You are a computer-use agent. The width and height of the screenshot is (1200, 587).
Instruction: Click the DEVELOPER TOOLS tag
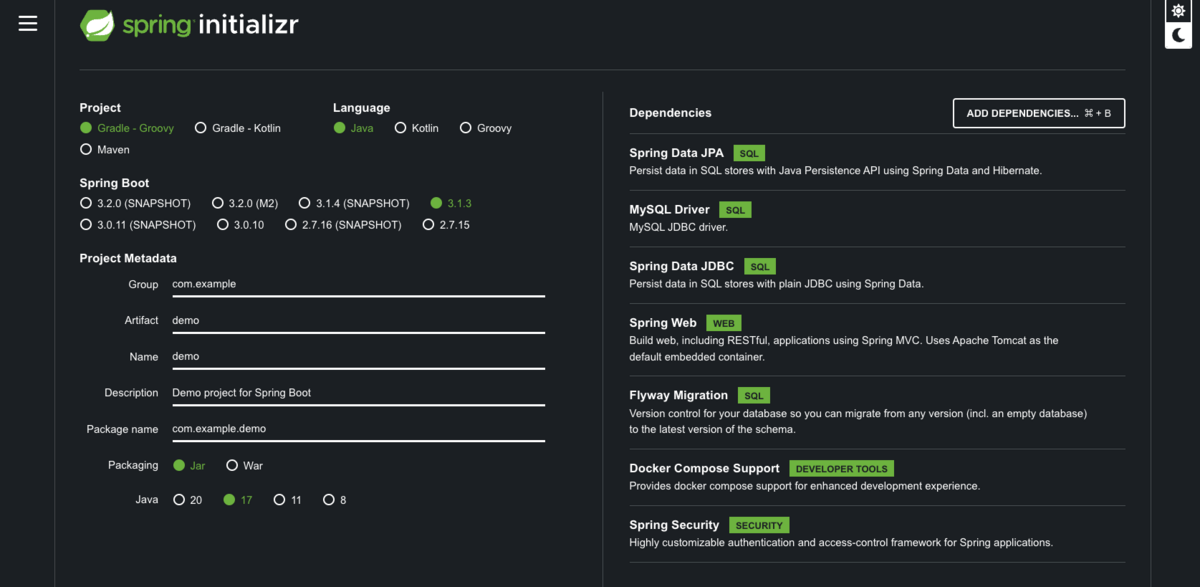[x=841, y=468]
